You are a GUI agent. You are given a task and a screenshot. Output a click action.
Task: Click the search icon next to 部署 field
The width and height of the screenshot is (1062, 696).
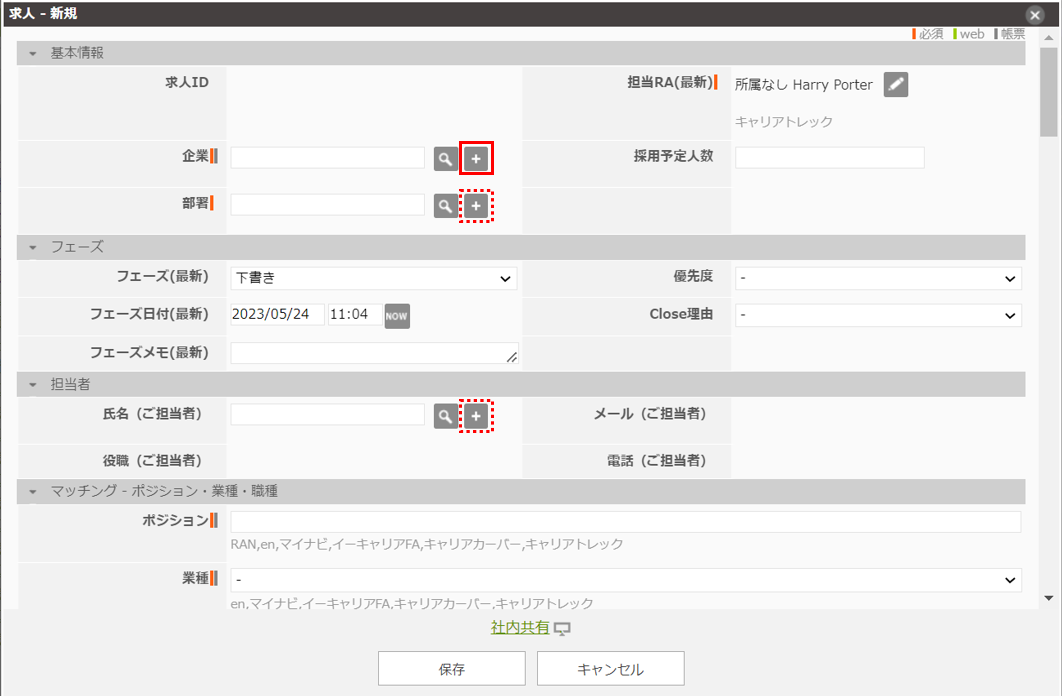[445, 205]
